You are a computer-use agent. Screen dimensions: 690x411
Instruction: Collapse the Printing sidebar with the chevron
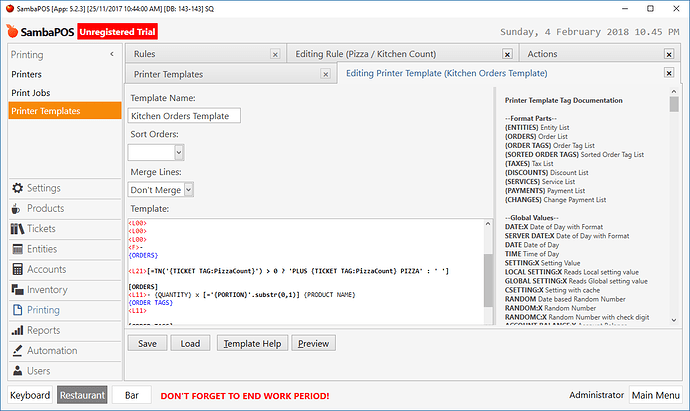tap(112, 54)
